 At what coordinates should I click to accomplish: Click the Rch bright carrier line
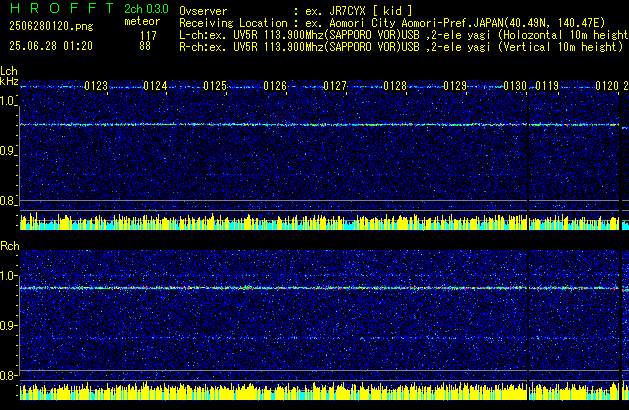[x=319, y=288]
